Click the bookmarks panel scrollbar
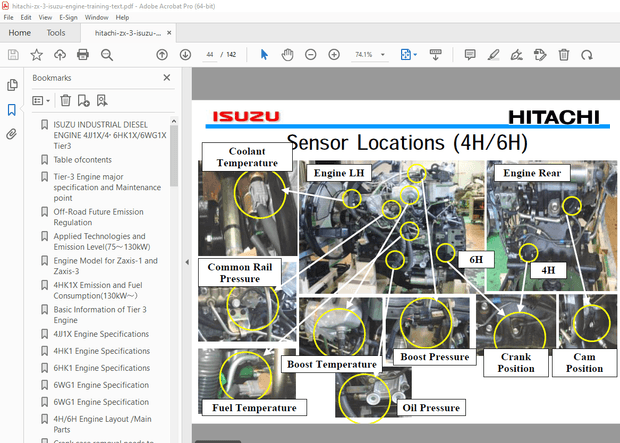620x443 pixels. (x=174, y=155)
